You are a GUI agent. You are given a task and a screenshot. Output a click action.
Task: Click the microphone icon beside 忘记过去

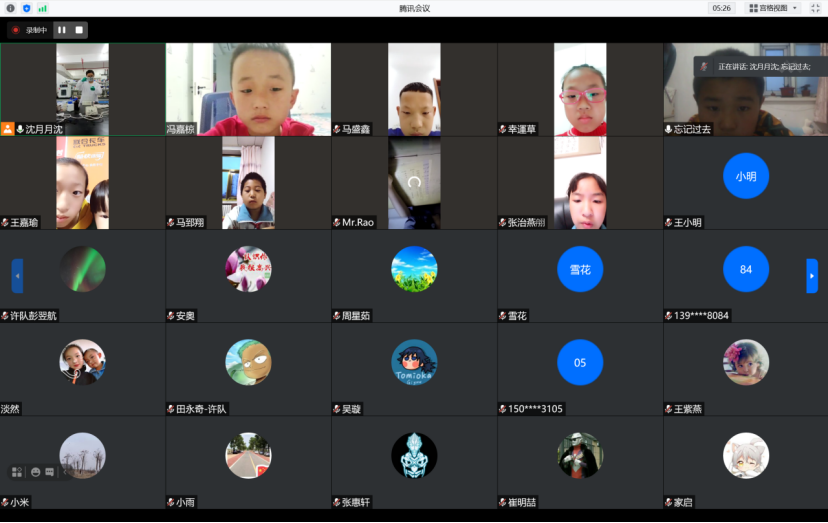[669, 129]
